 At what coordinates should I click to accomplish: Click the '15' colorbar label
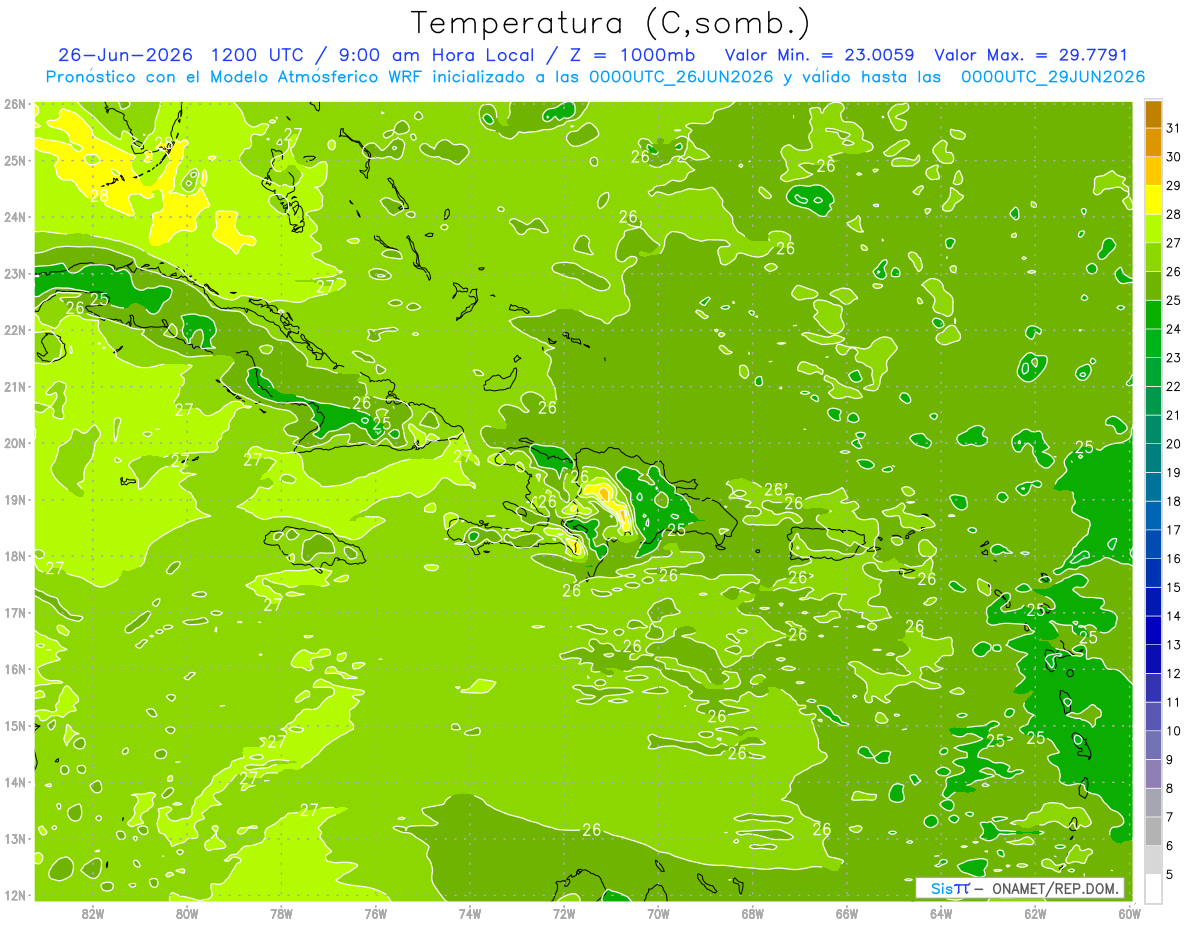[x=1174, y=587]
